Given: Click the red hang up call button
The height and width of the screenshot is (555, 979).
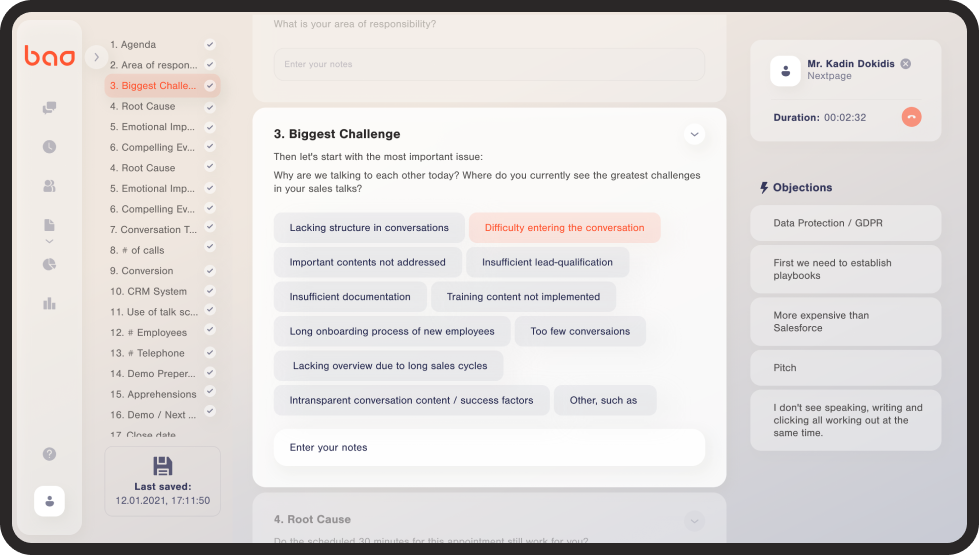Looking at the screenshot, I should click(911, 117).
